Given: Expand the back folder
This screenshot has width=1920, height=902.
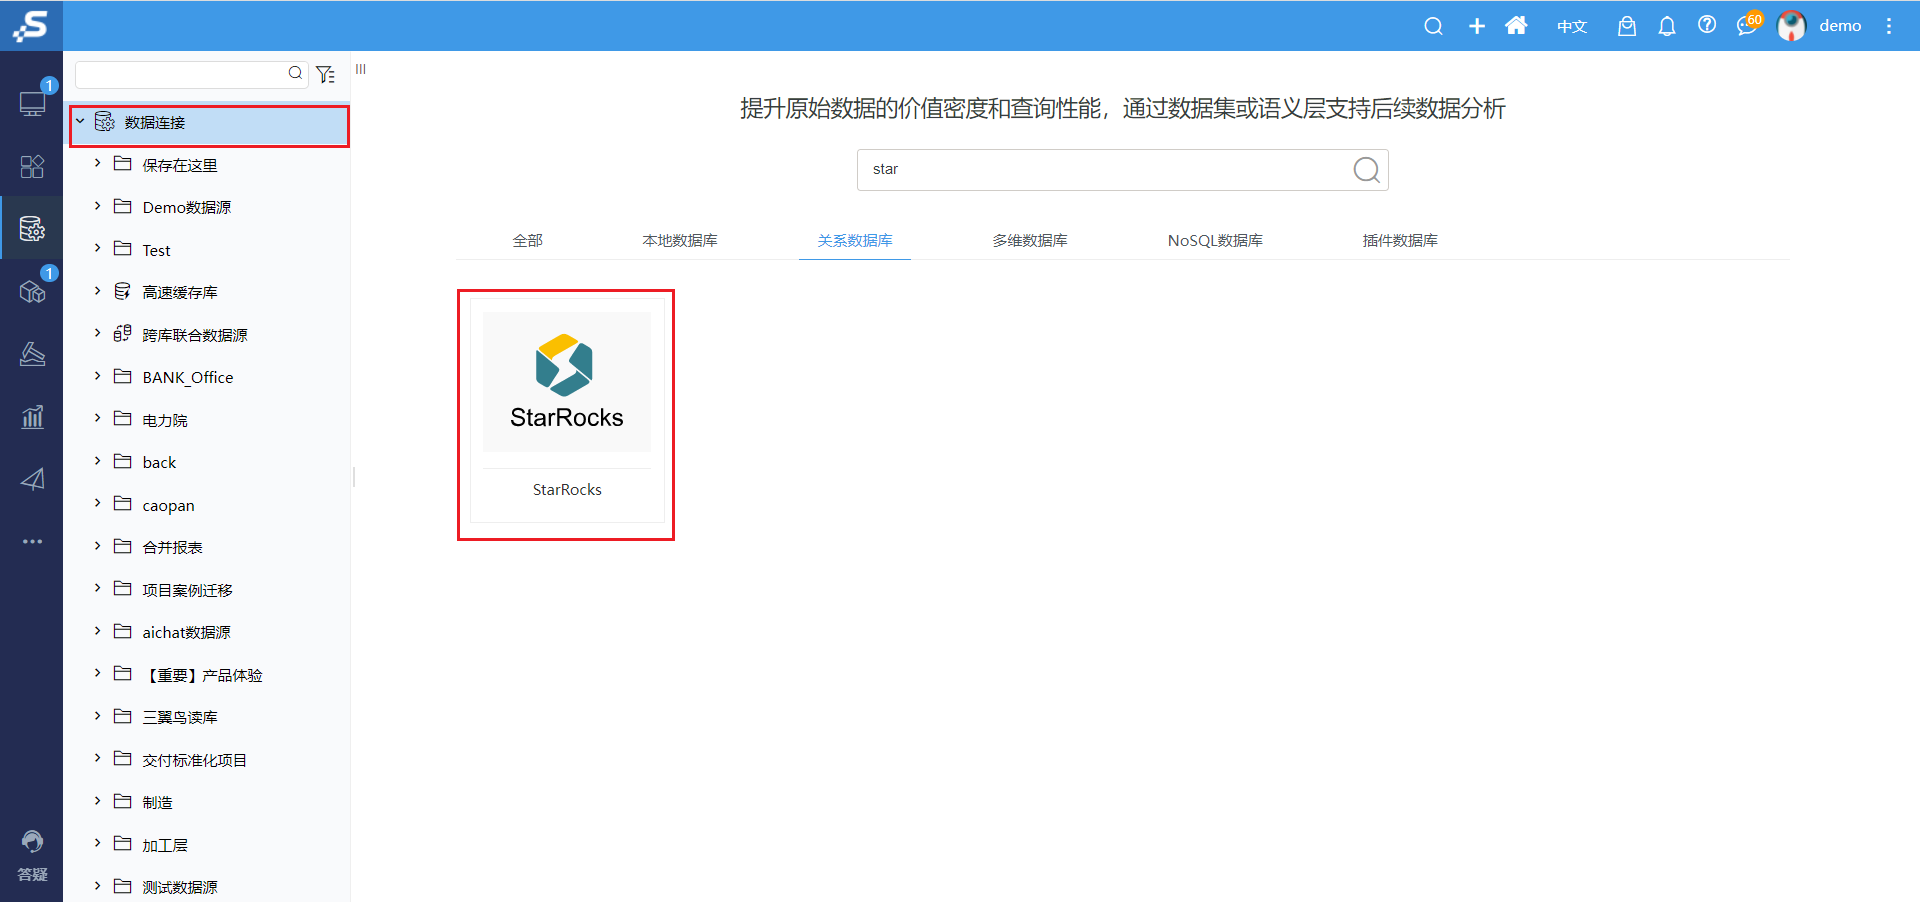Looking at the screenshot, I should tap(97, 460).
